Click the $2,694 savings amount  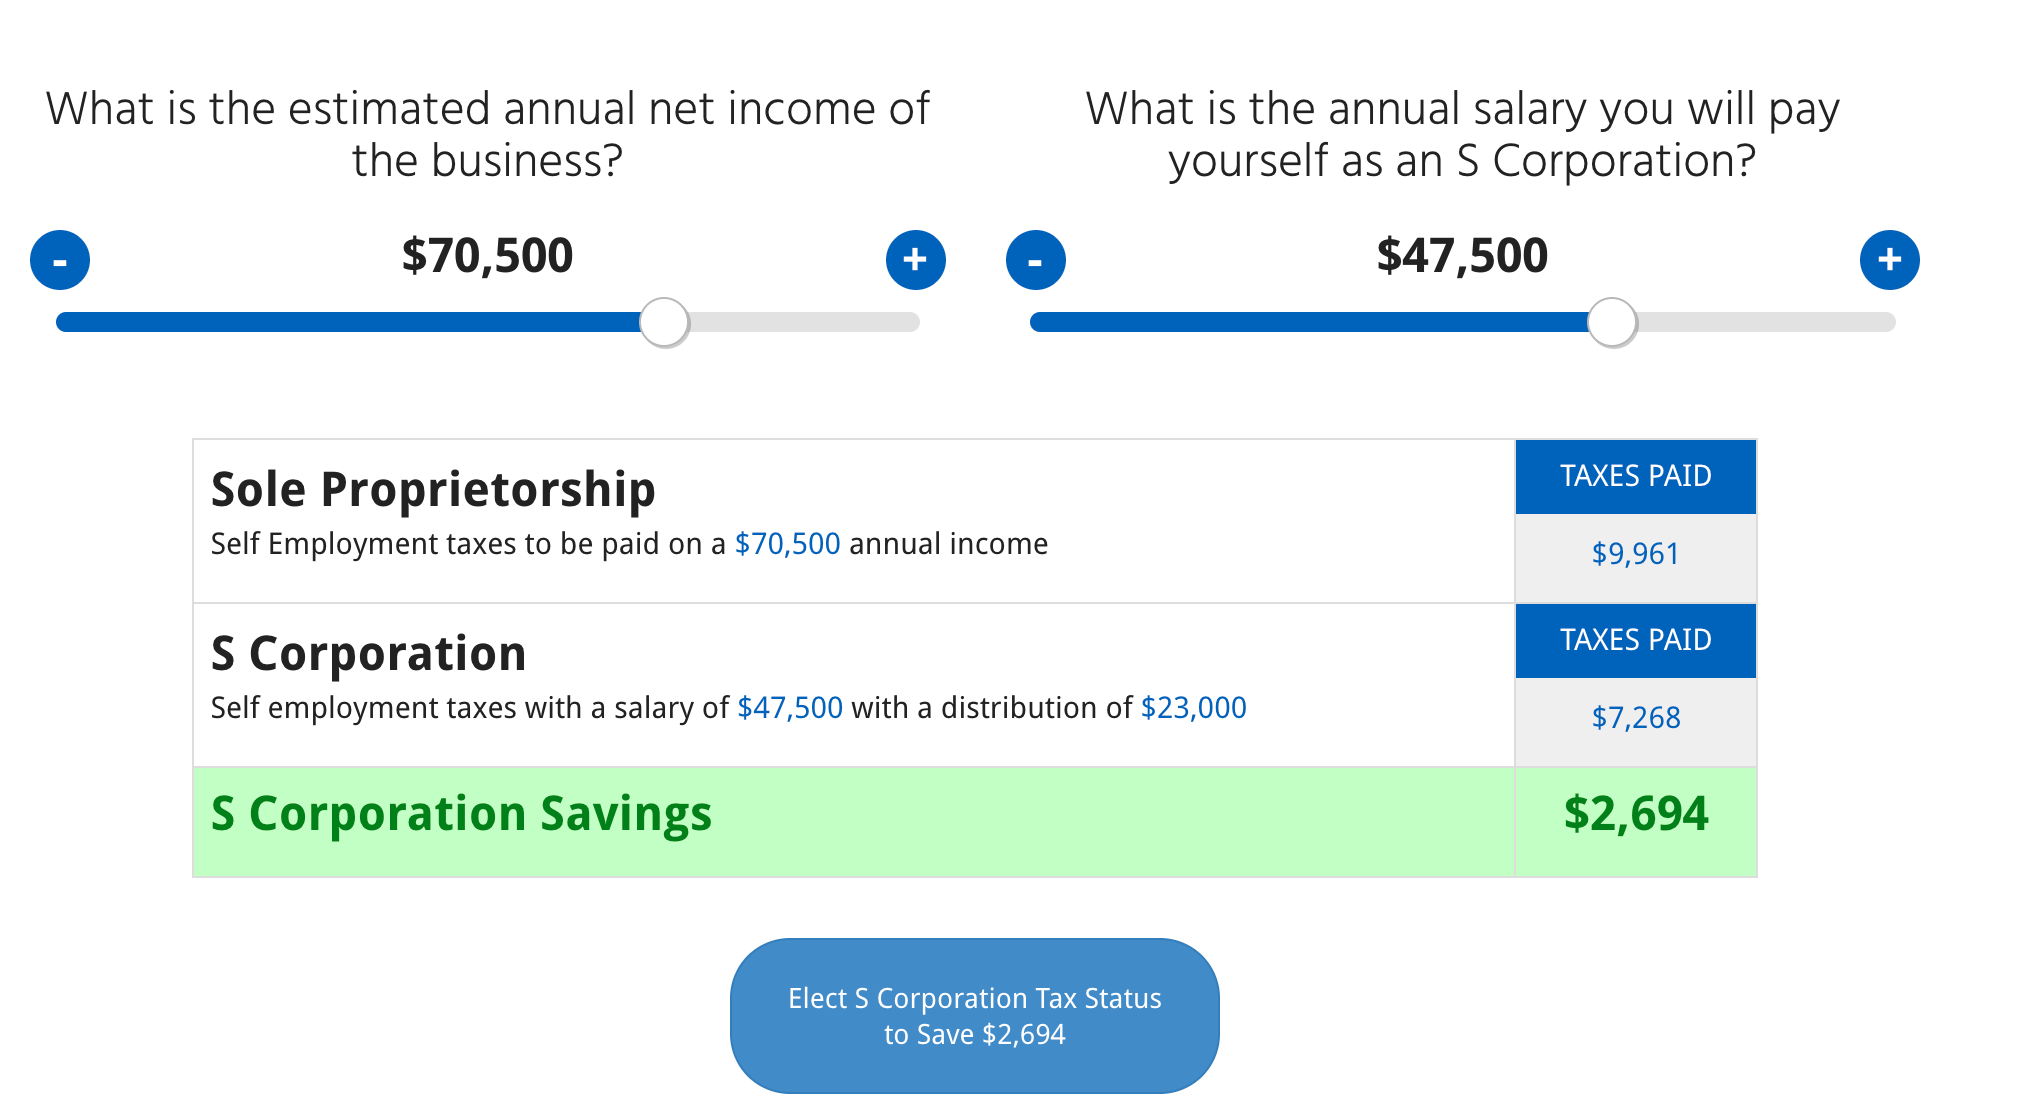1637,814
